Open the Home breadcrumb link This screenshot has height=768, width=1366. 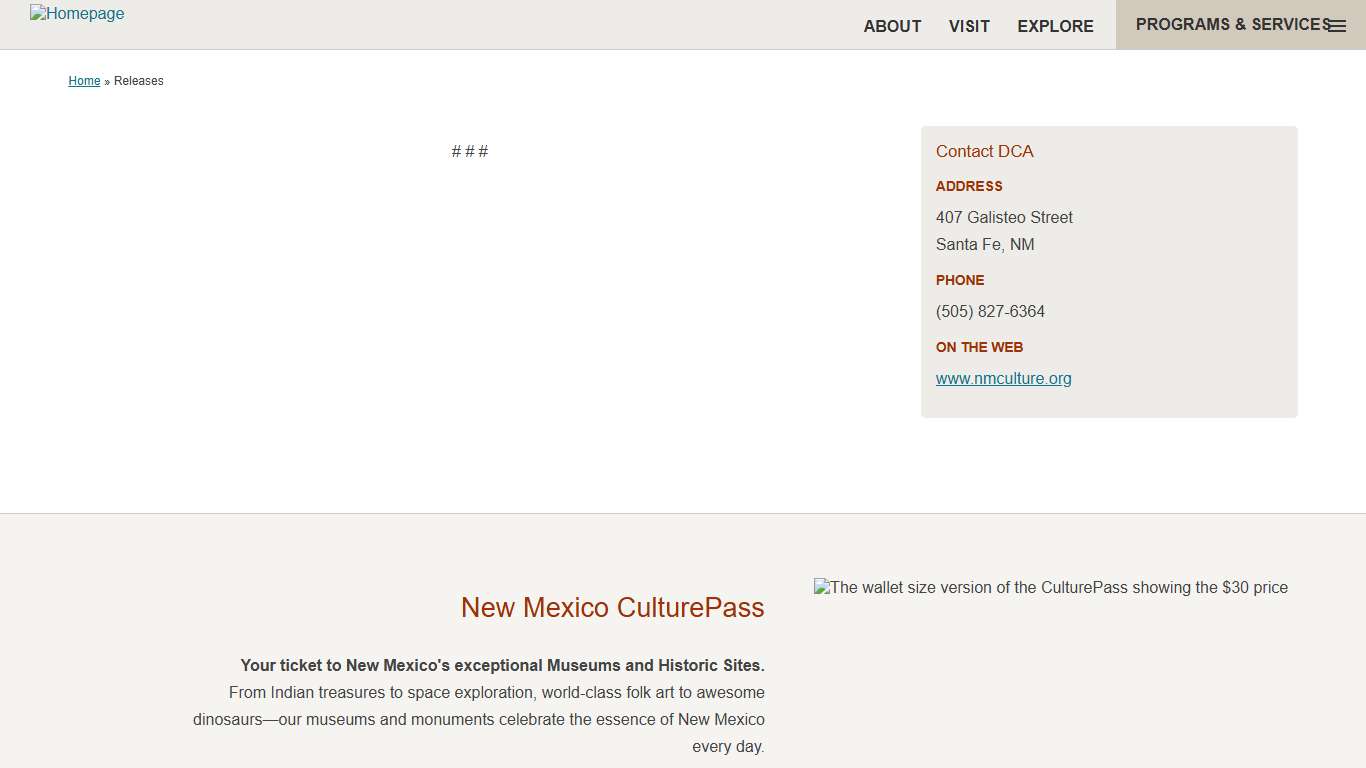pos(84,81)
